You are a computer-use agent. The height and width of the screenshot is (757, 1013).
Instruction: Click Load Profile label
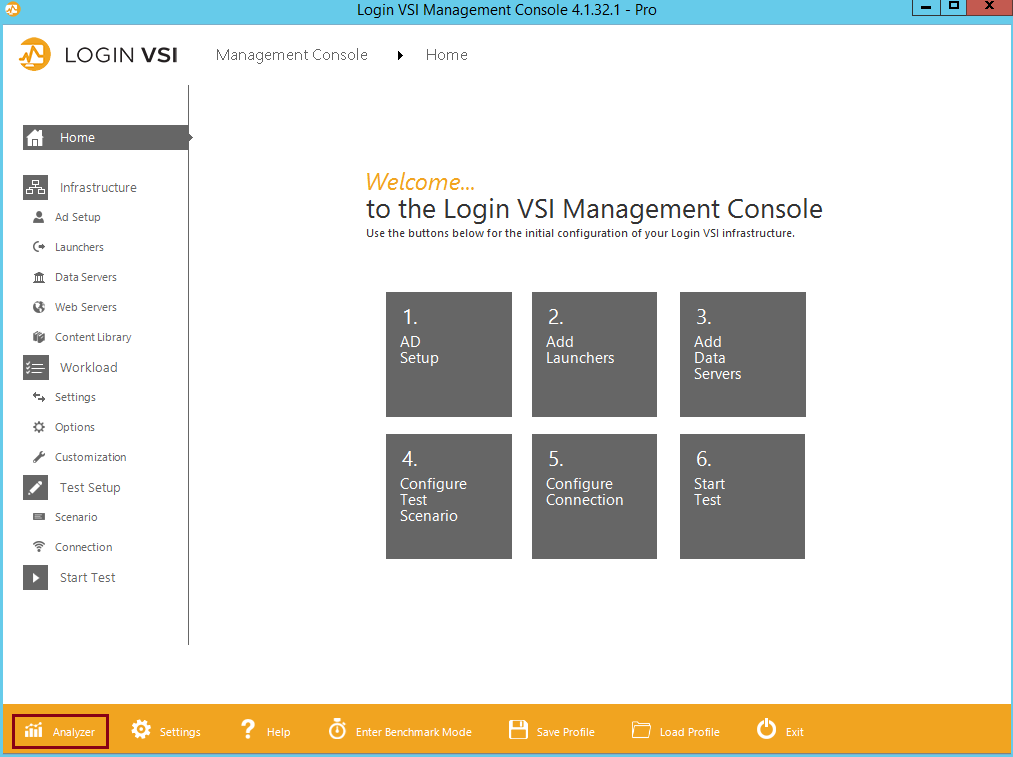tap(689, 732)
